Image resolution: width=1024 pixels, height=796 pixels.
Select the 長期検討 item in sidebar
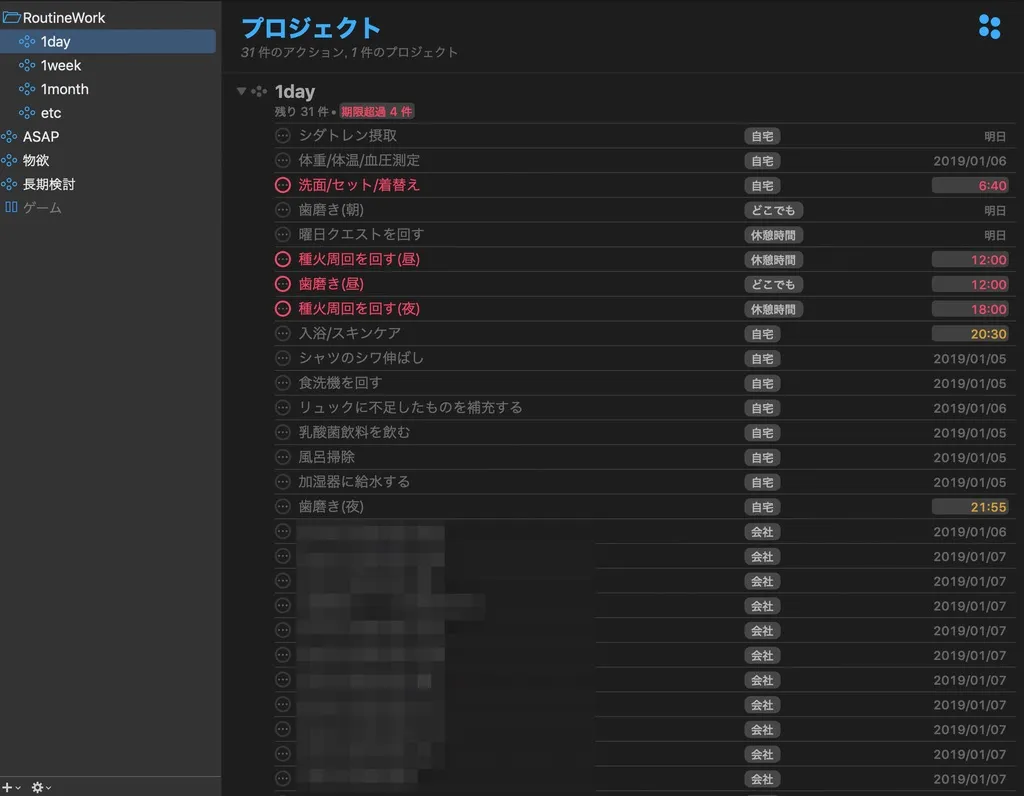pos(49,184)
